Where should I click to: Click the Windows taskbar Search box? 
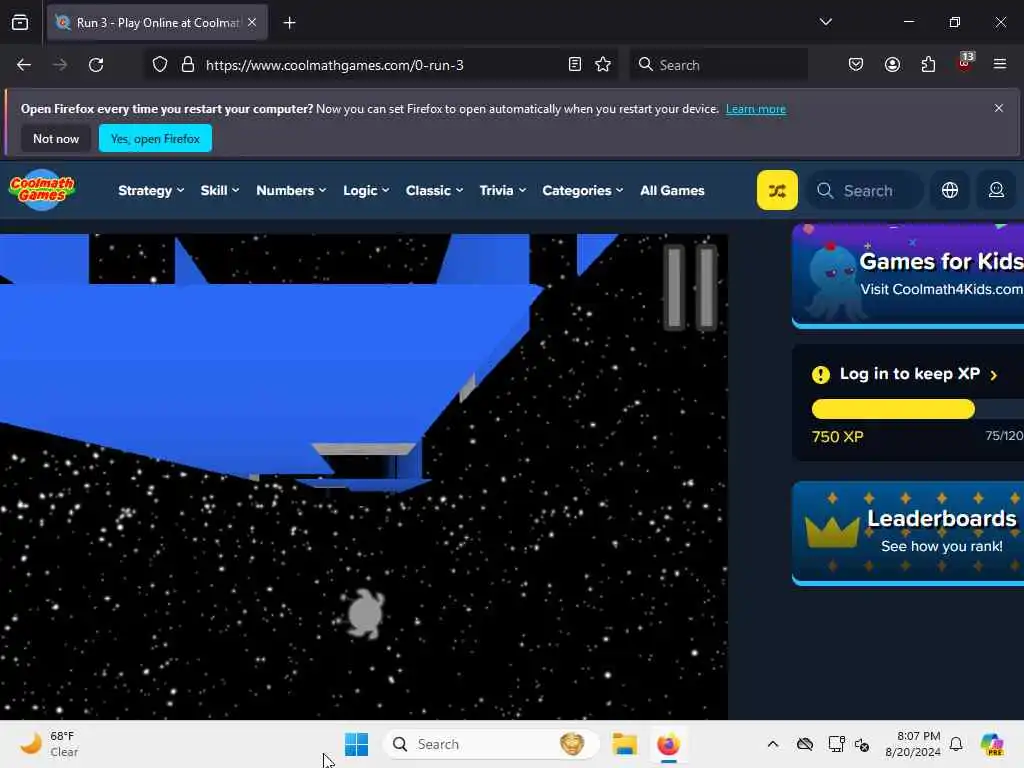[x=491, y=744]
